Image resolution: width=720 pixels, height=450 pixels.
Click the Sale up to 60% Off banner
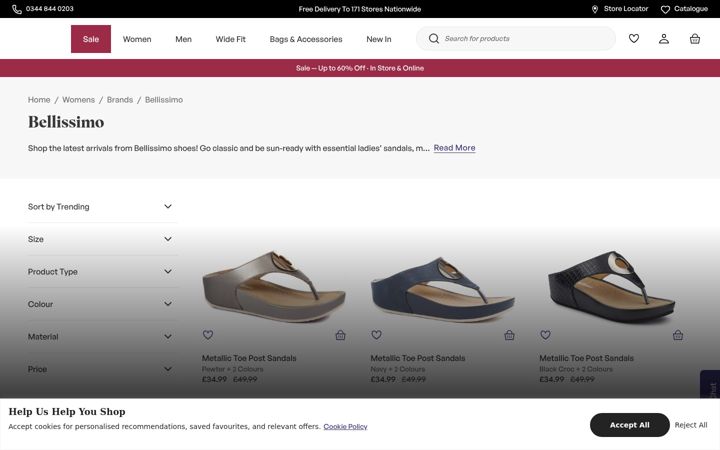[x=360, y=68]
